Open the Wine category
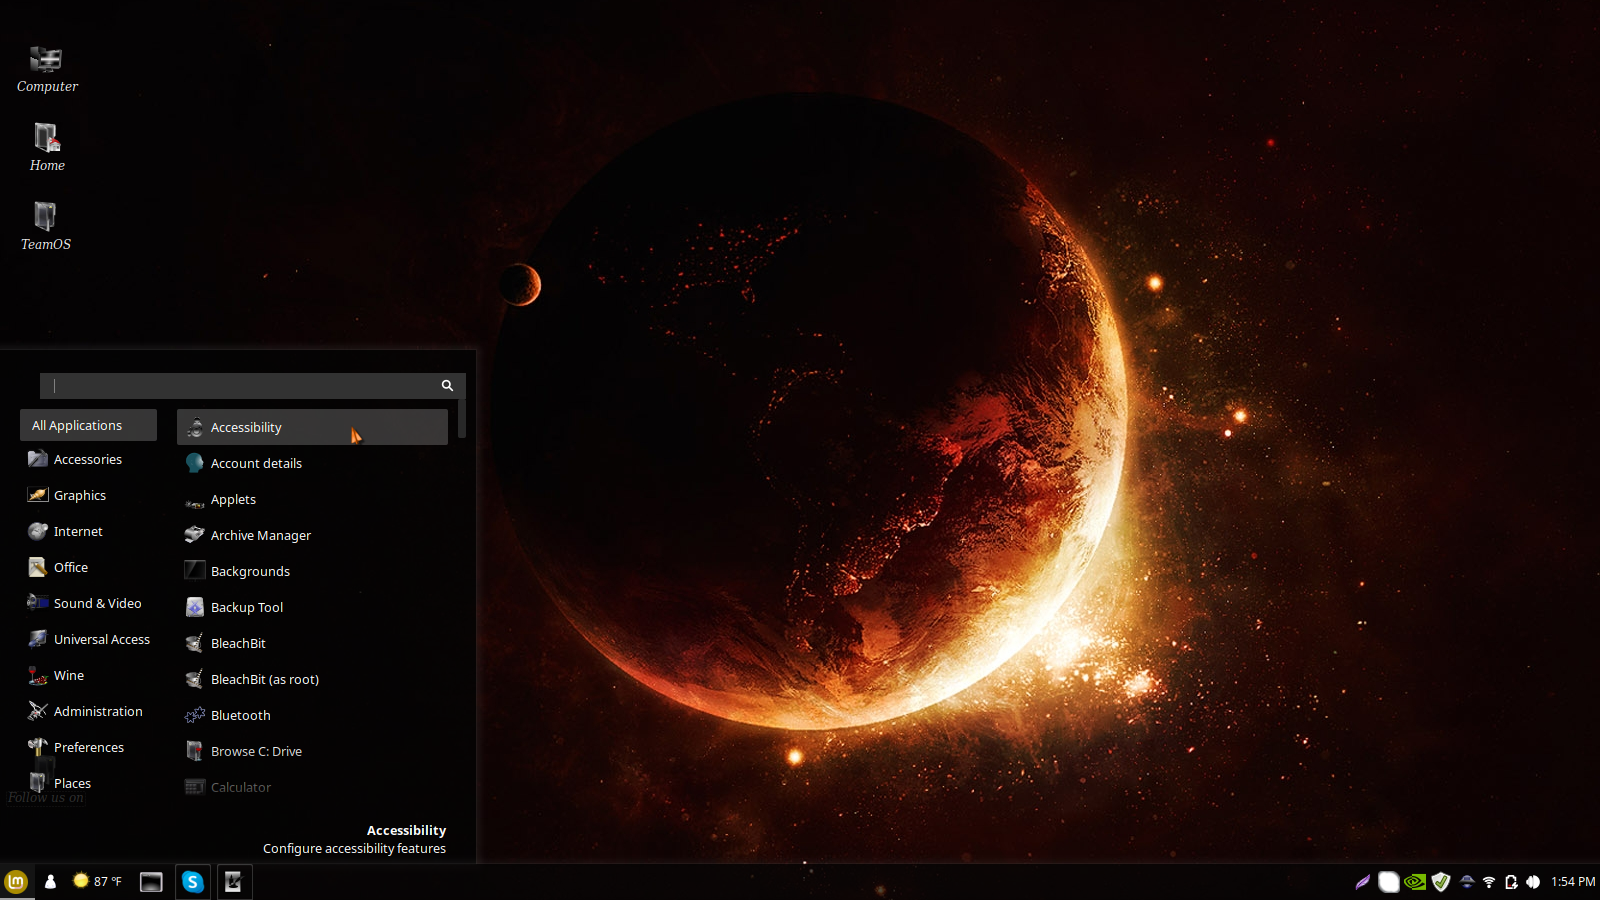 pos(88,675)
